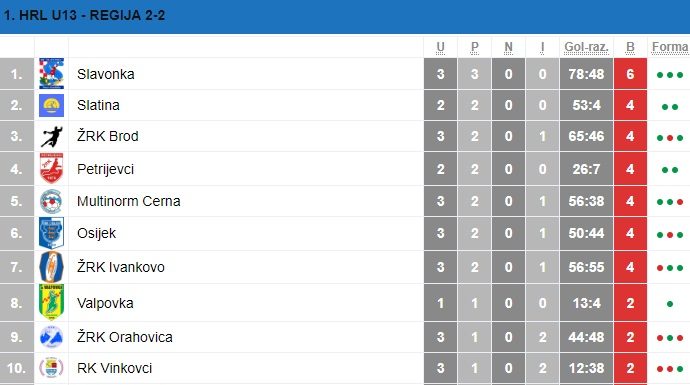Select the ŽRK Orahovica team name

(x=125, y=337)
